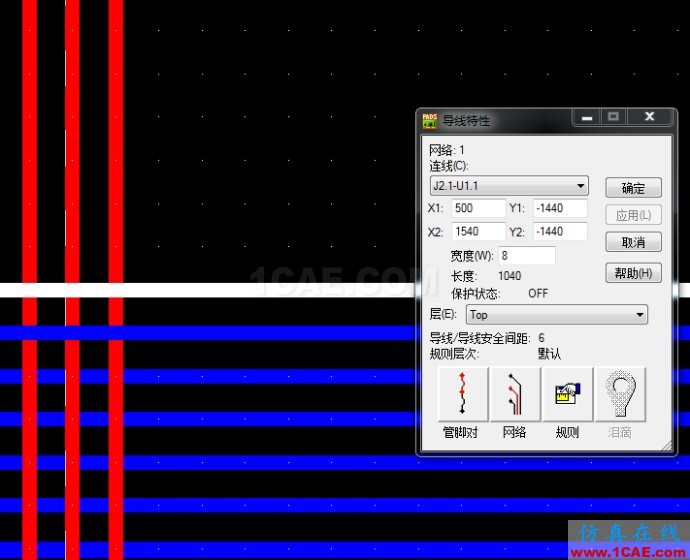Click the 网络: 1 label
The height and width of the screenshot is (560, 690).
(447, 150)
